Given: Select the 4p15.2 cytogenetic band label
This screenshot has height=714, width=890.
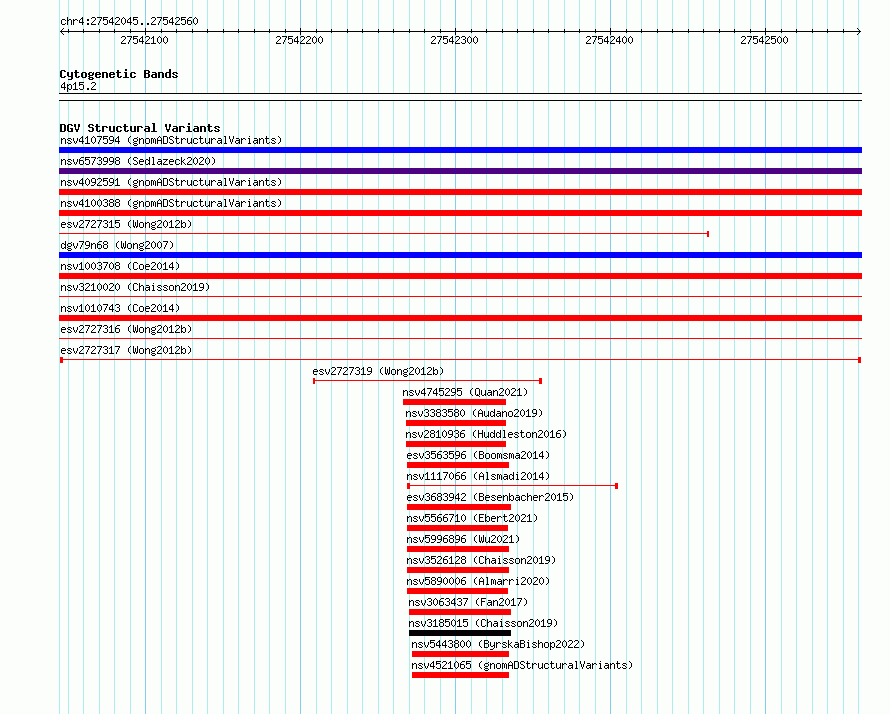Looking at the screenshot, I should point(78,86).
